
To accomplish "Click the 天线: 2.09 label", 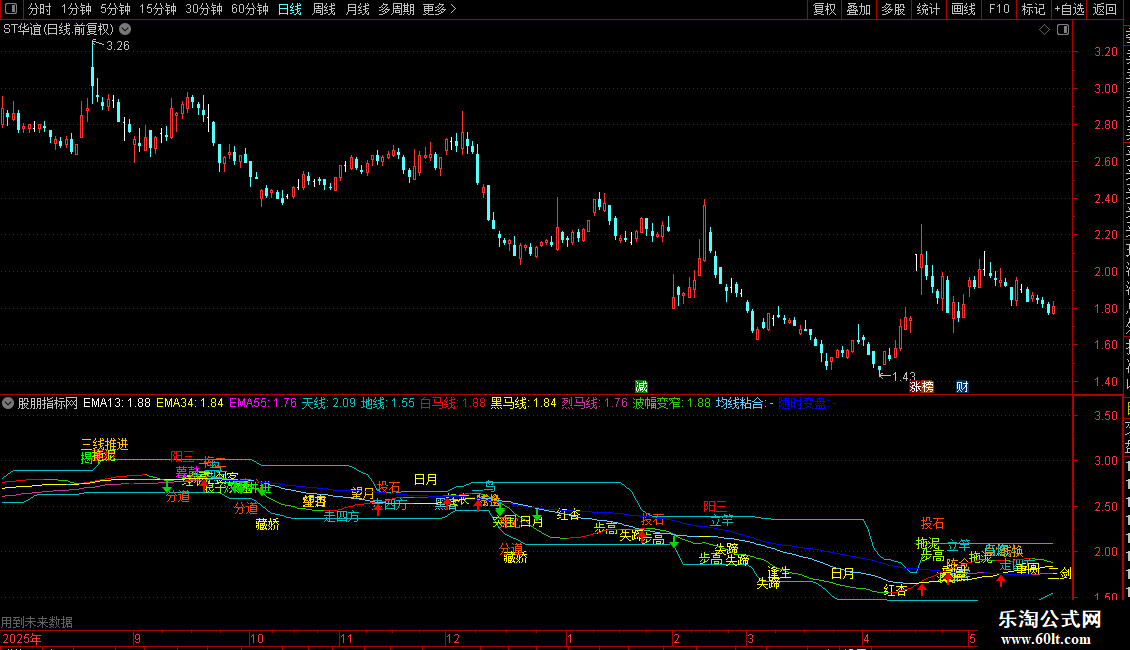I will (329, 403).
